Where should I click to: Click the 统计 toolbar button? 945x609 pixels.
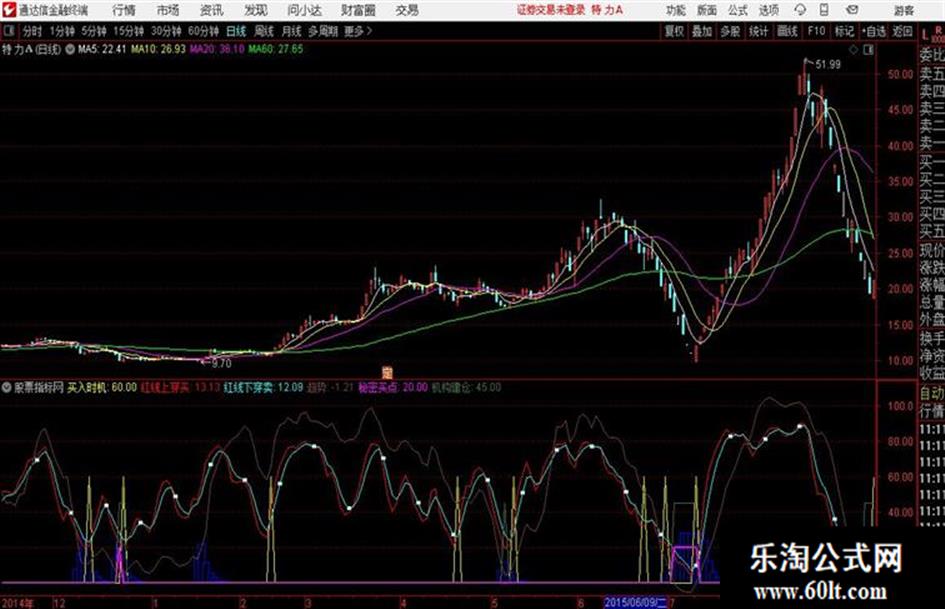[x=758, y=31]
